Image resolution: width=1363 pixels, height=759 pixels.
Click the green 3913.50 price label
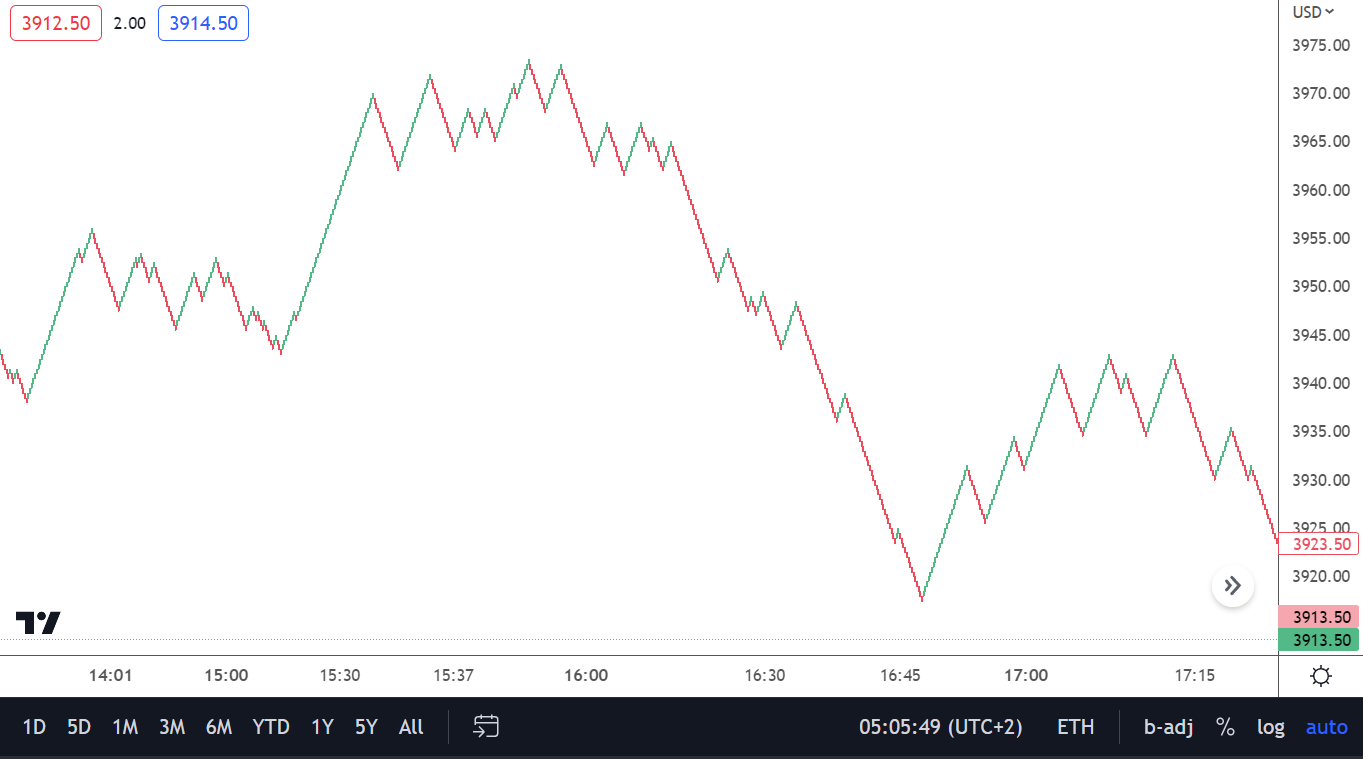(x=1320, y=640)
